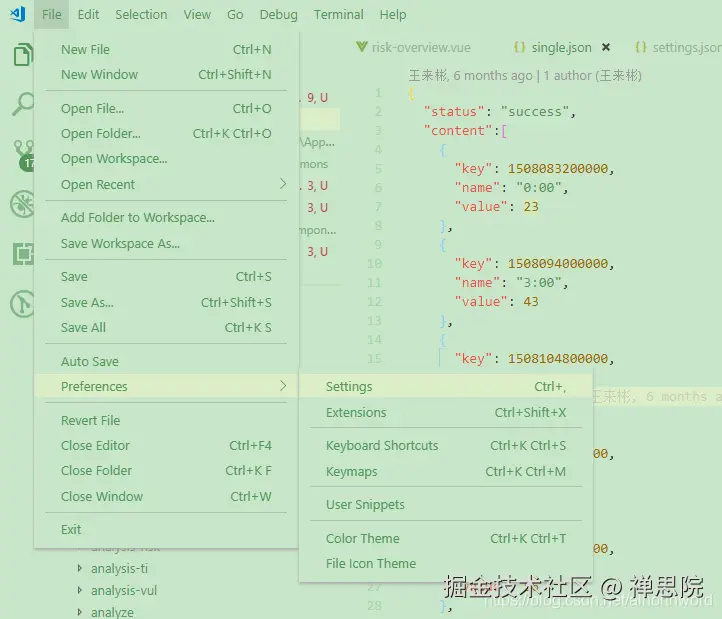The image size is (722, 619).
Task: Choose Save Workspace As...
Action: pos(166,243)
